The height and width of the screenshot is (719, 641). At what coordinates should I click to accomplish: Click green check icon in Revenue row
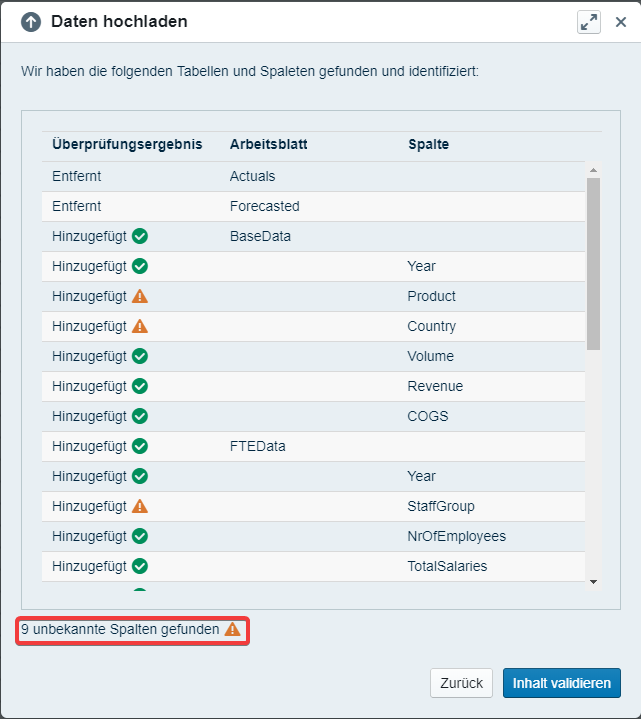click(140, 386)
